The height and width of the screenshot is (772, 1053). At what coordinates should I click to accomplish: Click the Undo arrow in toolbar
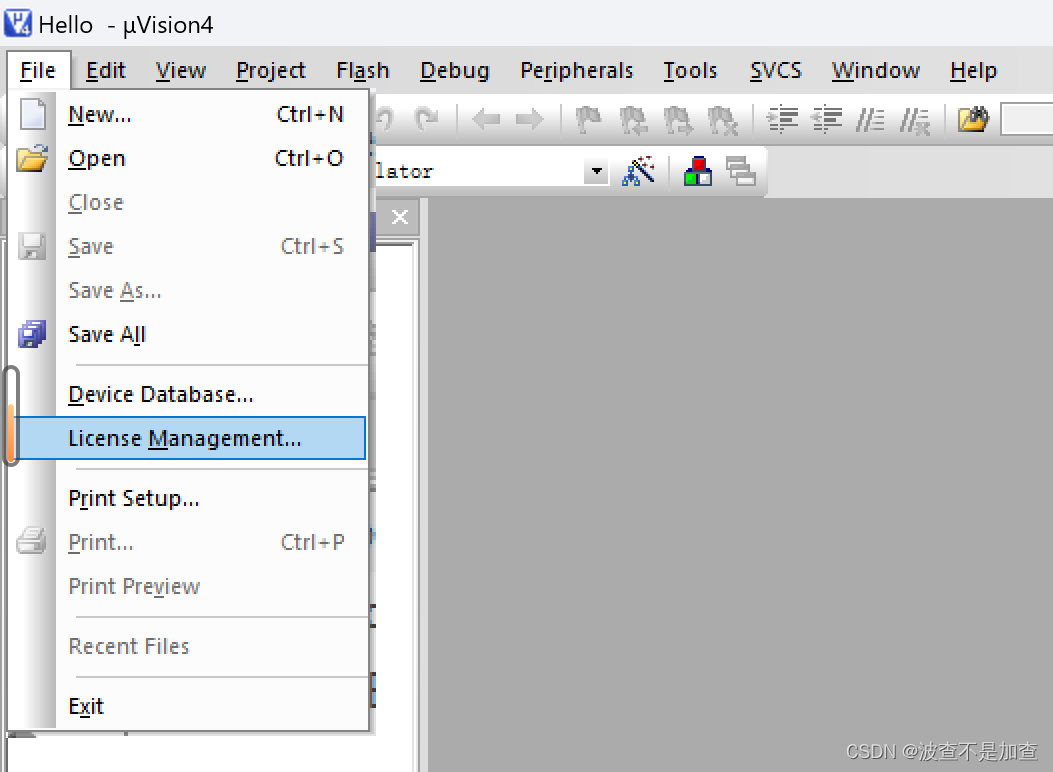pos(385,119)
